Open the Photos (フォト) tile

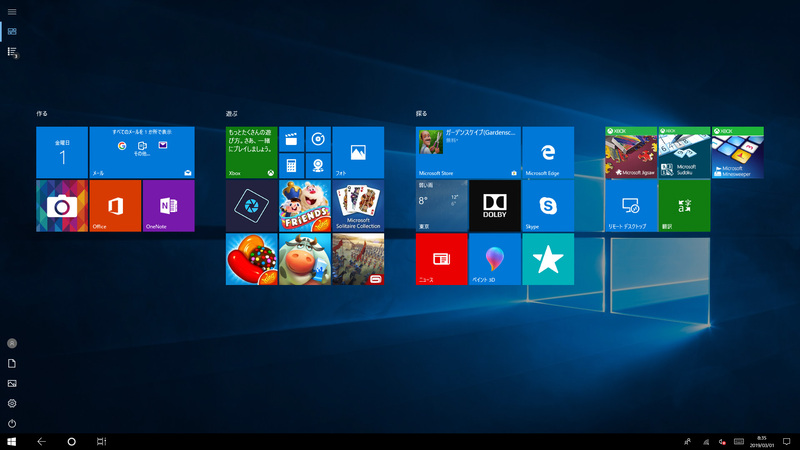click(x=358, y=153)
